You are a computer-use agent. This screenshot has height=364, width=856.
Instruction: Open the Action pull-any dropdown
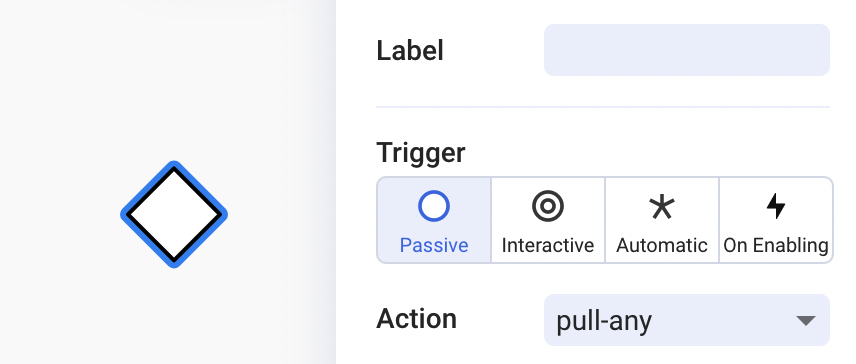(687, 320)
